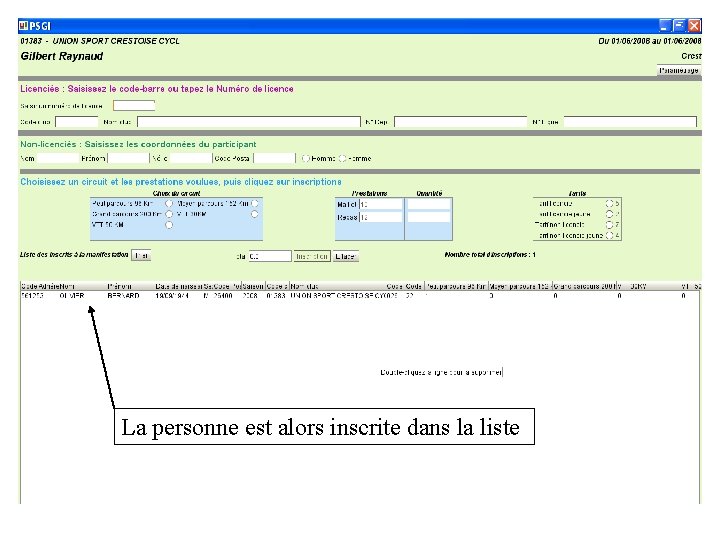Click the PSGI application icon in title bar

coord(23,26)
